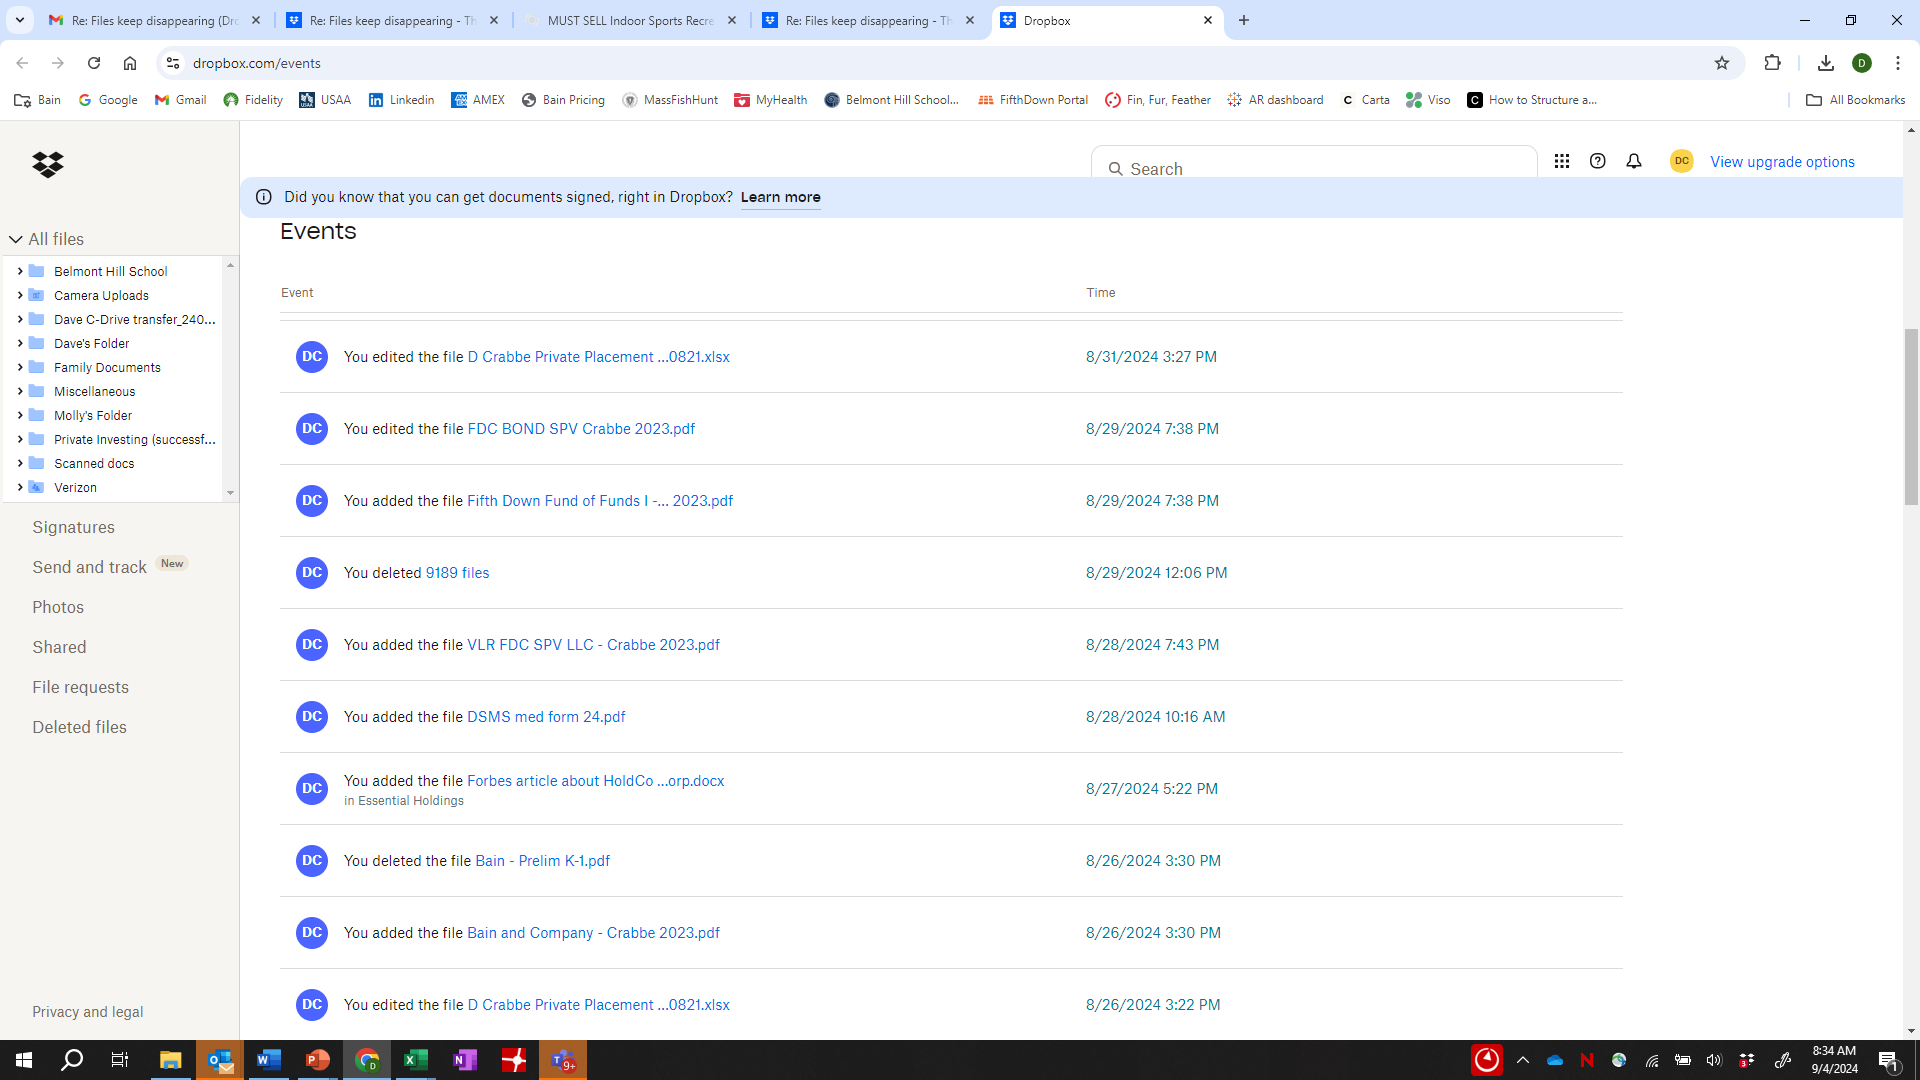Go to the Signatures section
This screenshot has height=1080, width=1920.
73,527
